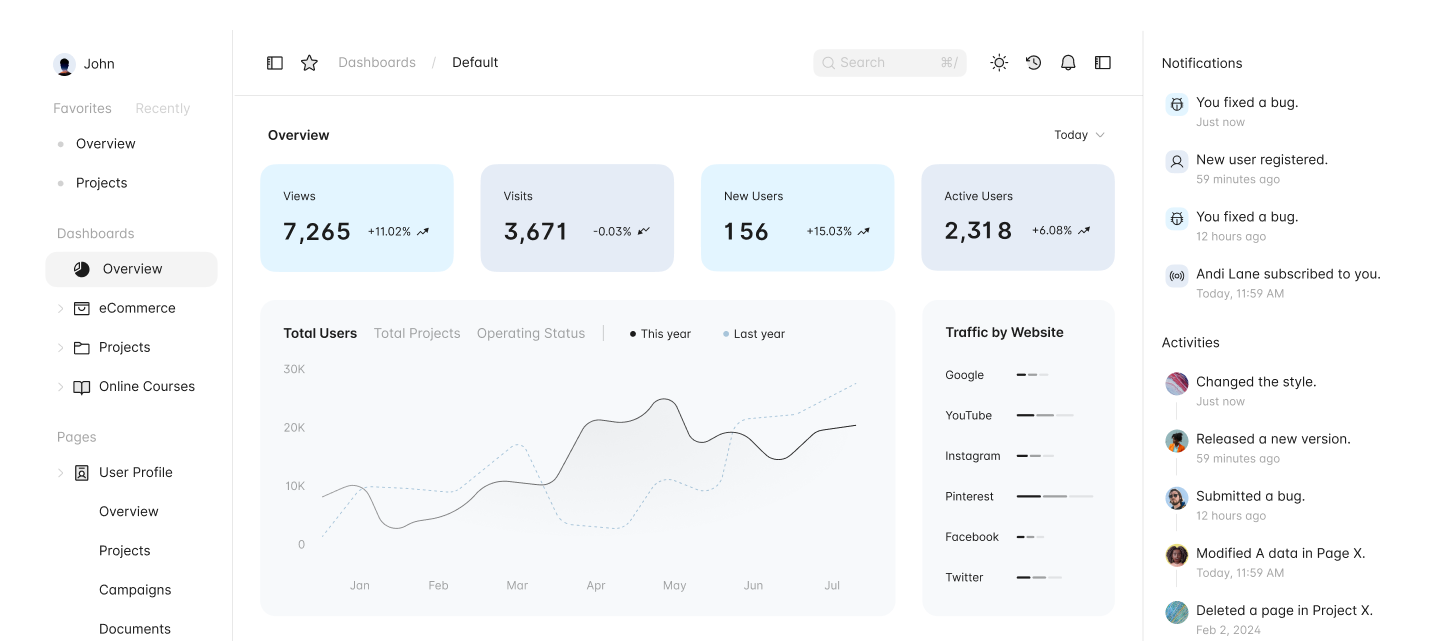Open notifications bell icon
The image size is (1440, 641).
[x=1068, y=63]
